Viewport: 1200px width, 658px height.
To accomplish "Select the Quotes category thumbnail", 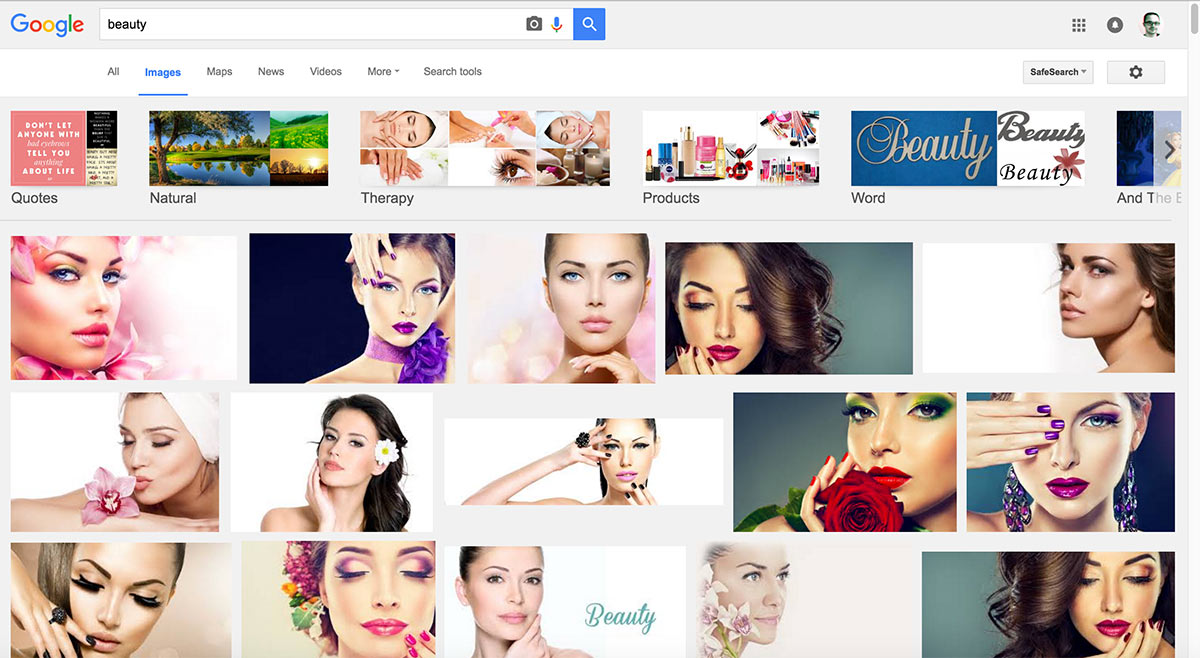I will tap(64, 148).
